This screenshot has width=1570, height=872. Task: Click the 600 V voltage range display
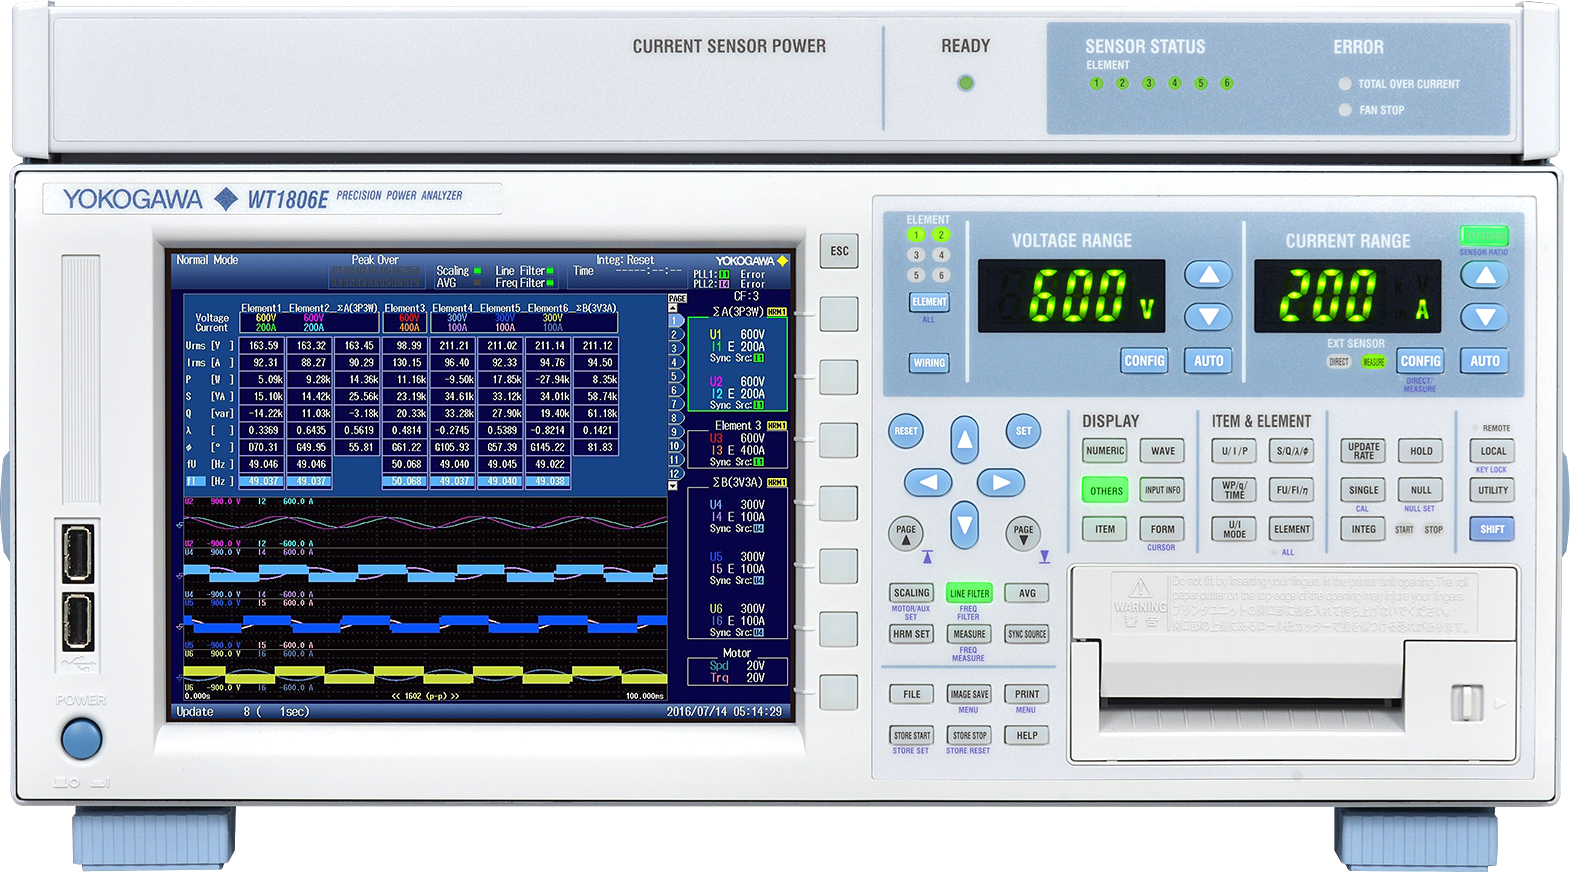click(x=1071, y=296)
